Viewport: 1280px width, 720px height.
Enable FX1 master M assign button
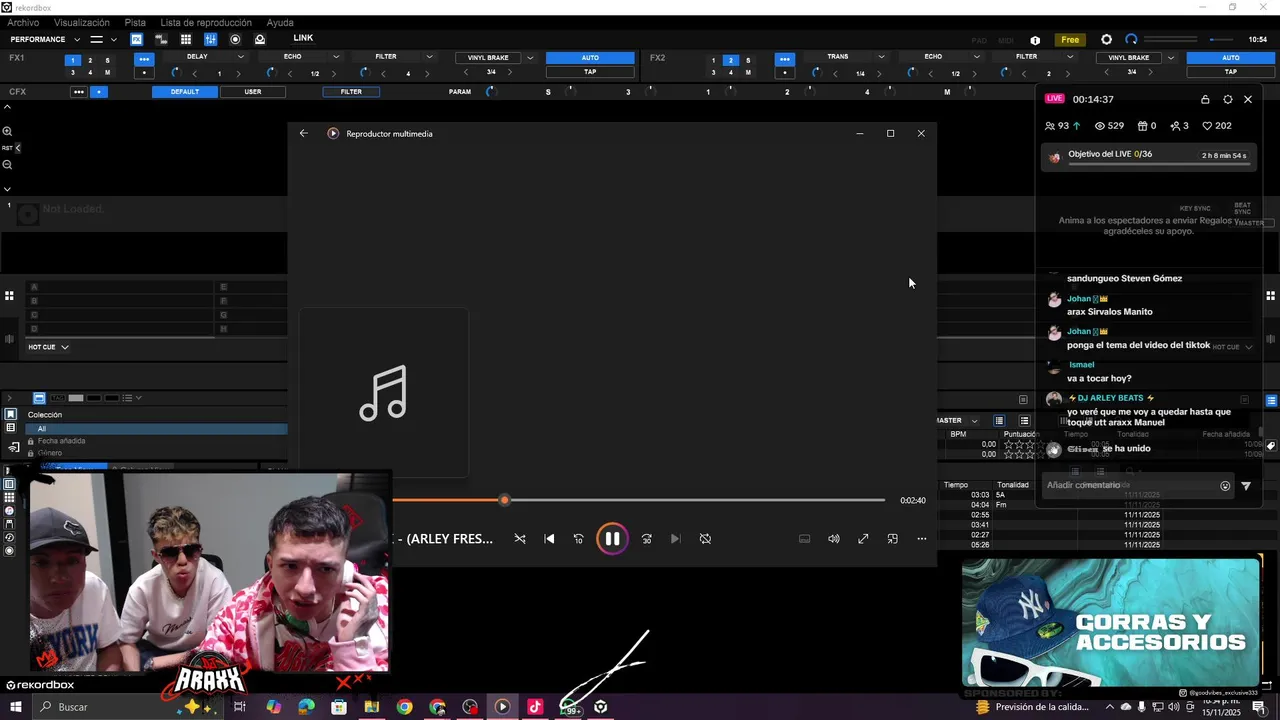pos(107,73)
